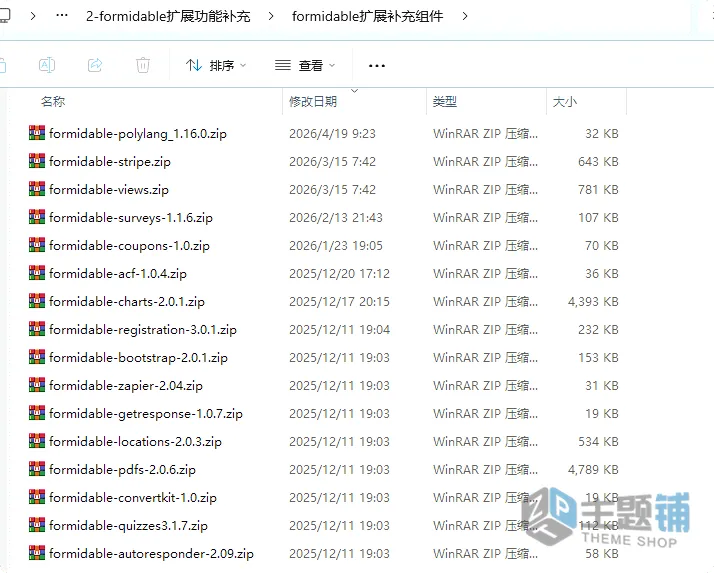
Task: Expand chevron after formidable扩展补充组件 breadcrumb
Action: 465,16
